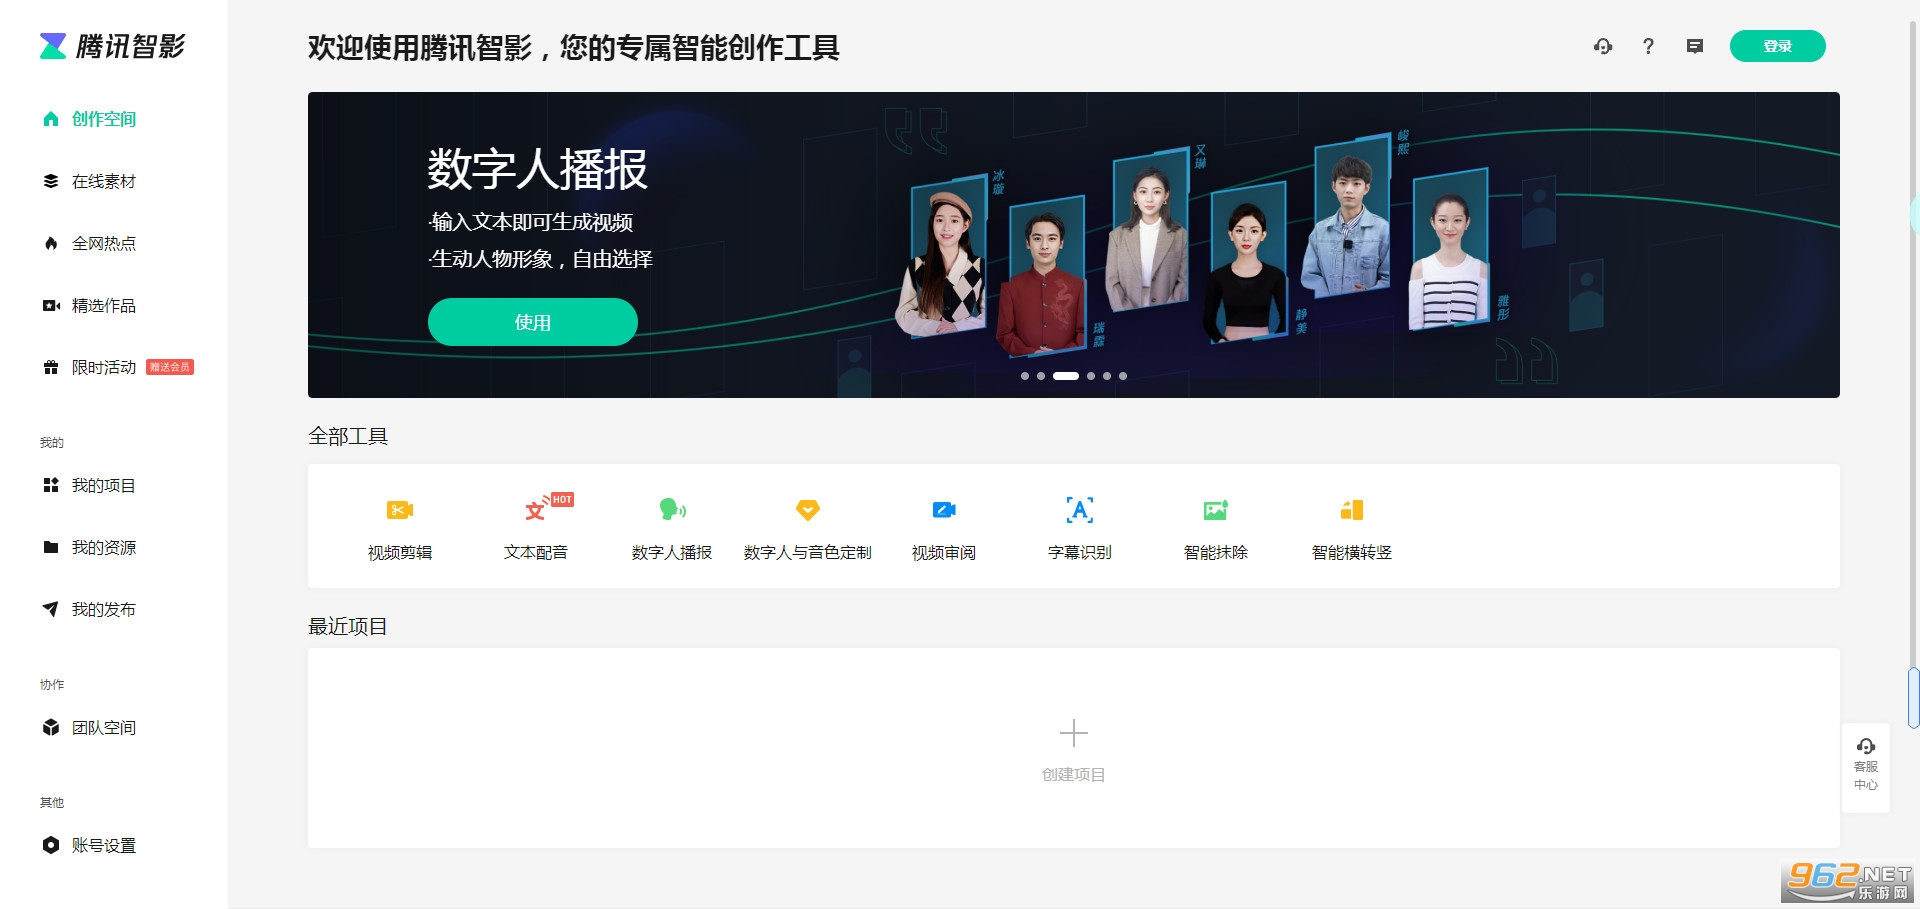The image size is (1920, 909).
Task: Open the 数字人与音色定制 diamond icon
Action: click(x=808, y=510)
